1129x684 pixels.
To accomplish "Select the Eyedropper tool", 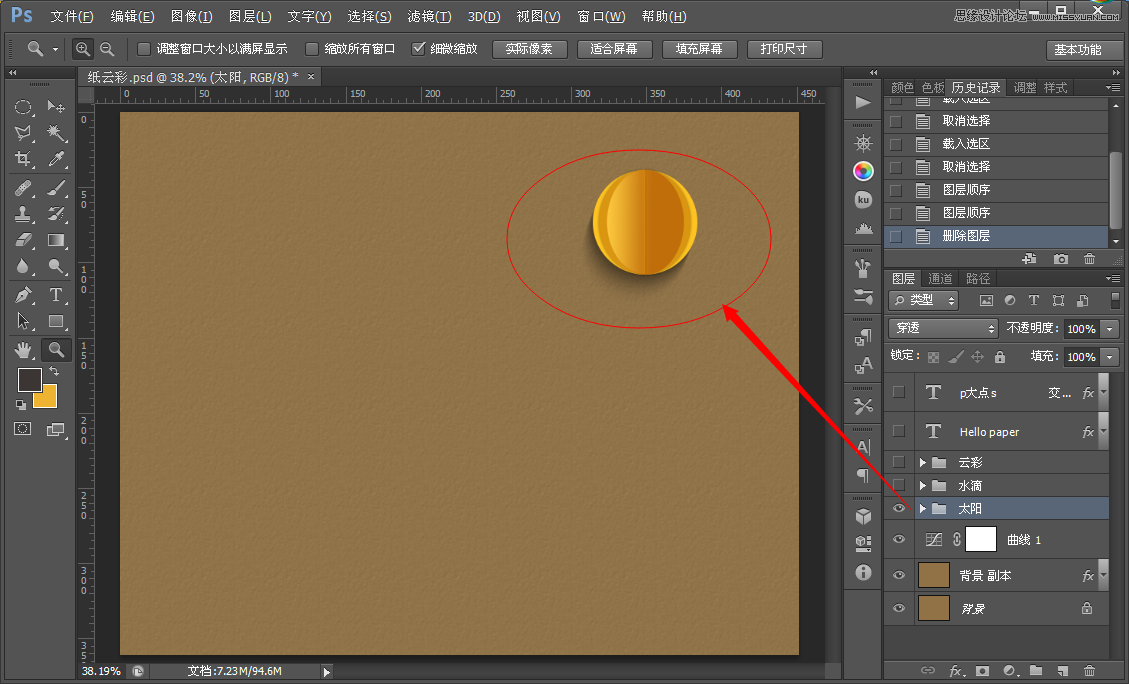I will (56, 159).
